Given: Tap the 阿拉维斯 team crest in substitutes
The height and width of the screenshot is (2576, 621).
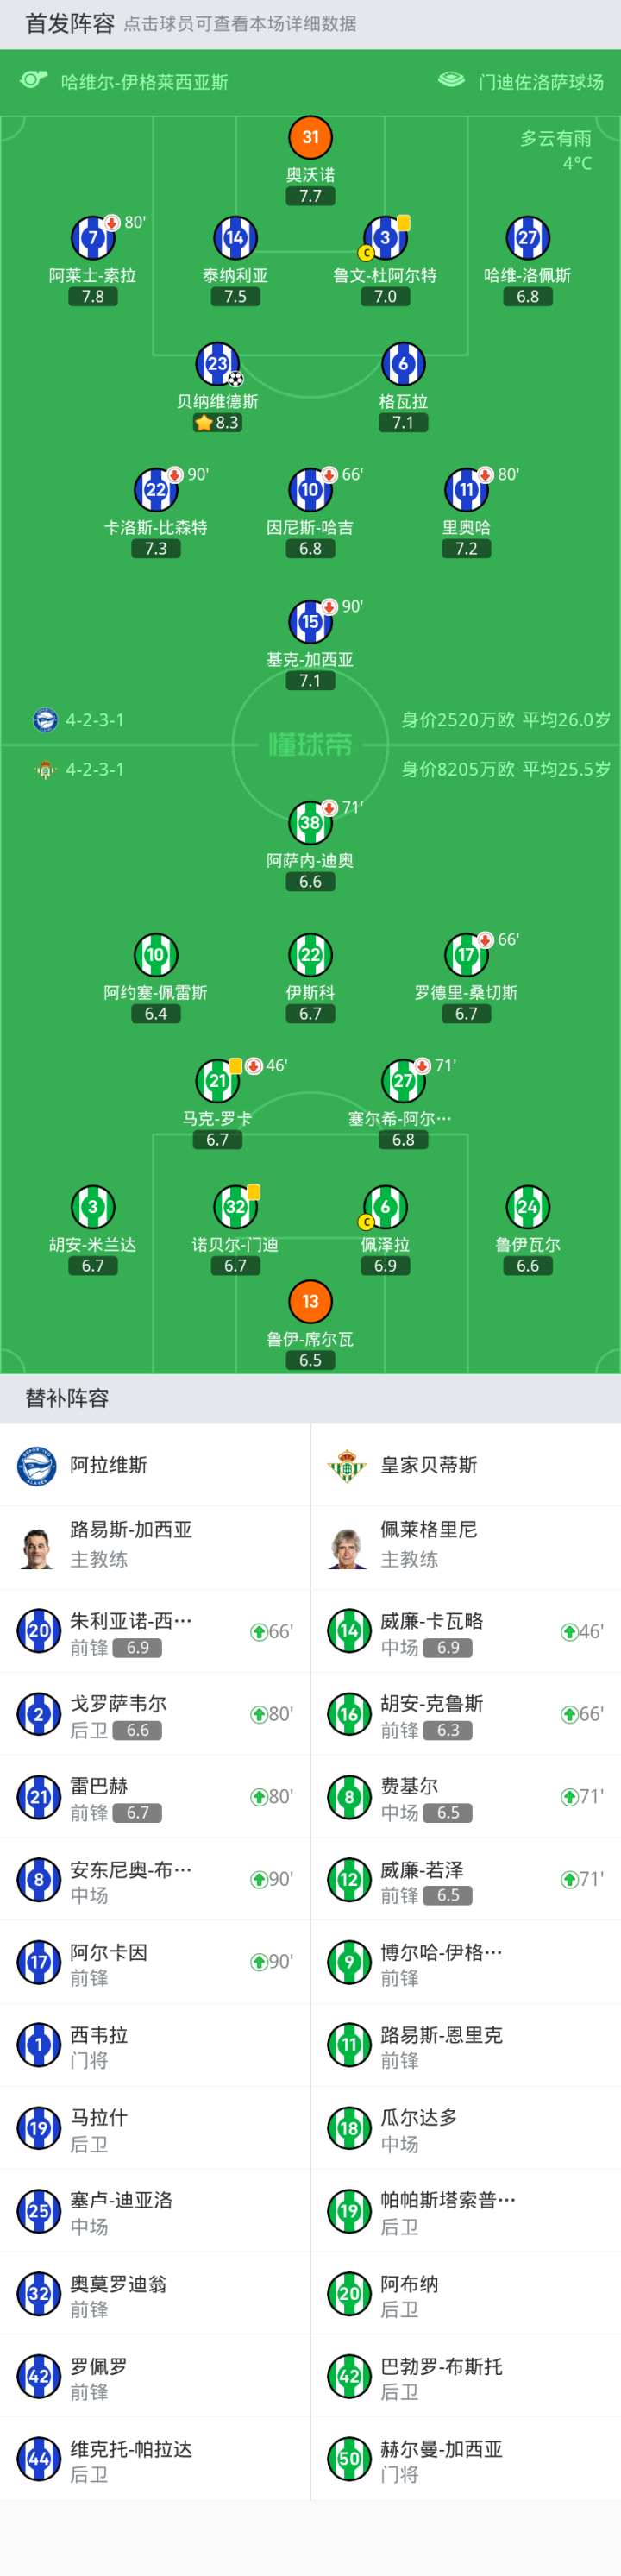Looking at the screenshot, I should [x=38, y=1465].
